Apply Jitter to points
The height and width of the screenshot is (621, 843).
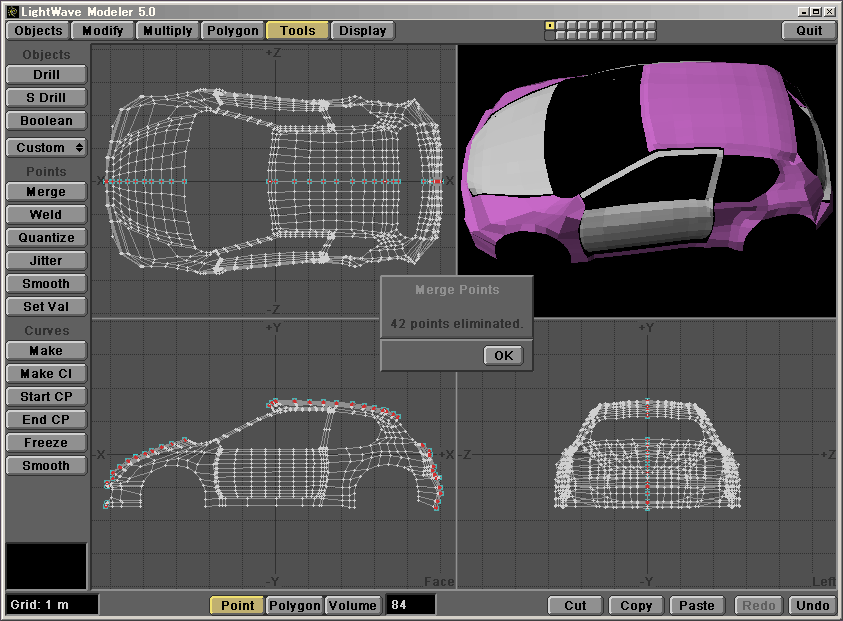[46, 261]
